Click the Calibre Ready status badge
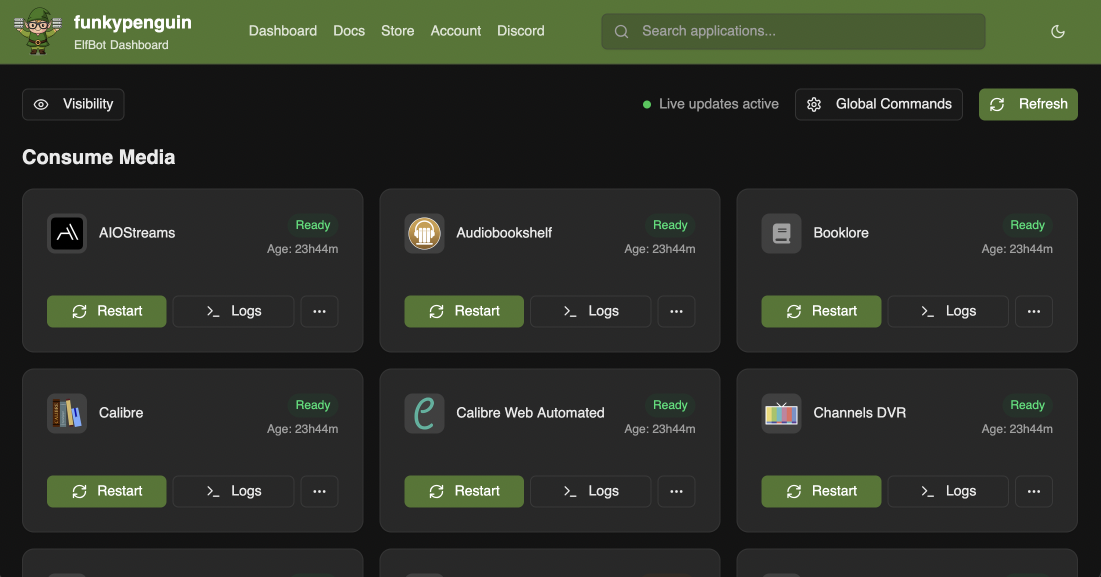This screenshot has width=1101, height=577. coord(312,405)
